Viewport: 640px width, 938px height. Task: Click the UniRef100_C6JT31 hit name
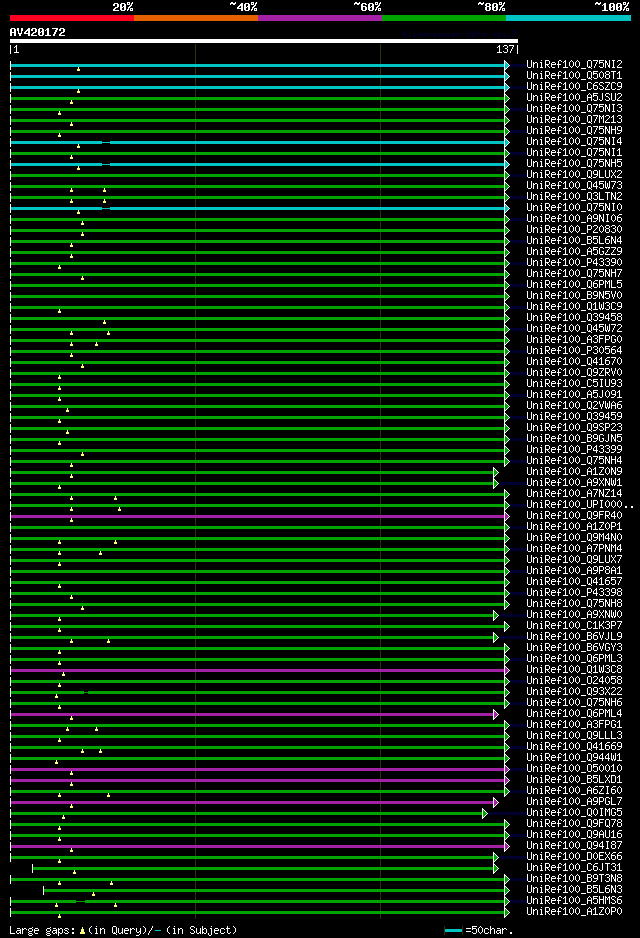click(574, 867)
